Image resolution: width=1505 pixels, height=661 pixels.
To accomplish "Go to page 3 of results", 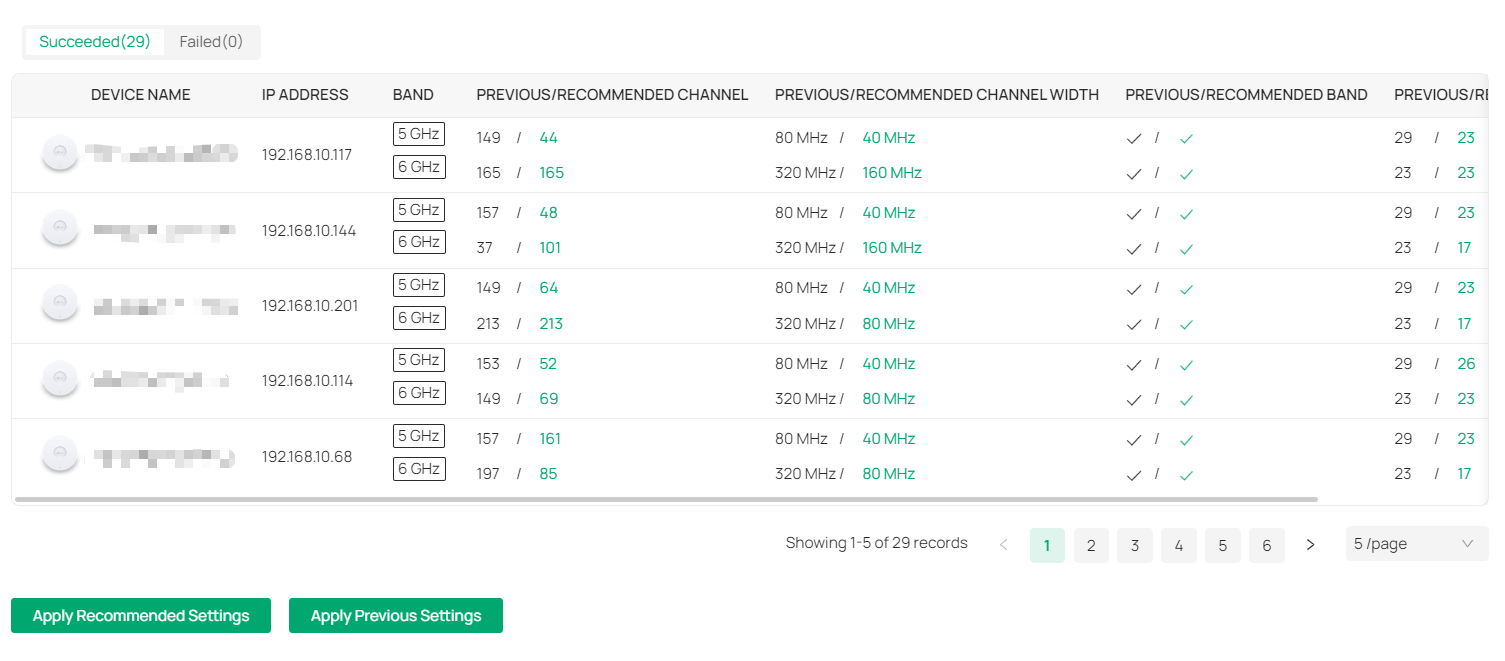I will point(1135,545).
